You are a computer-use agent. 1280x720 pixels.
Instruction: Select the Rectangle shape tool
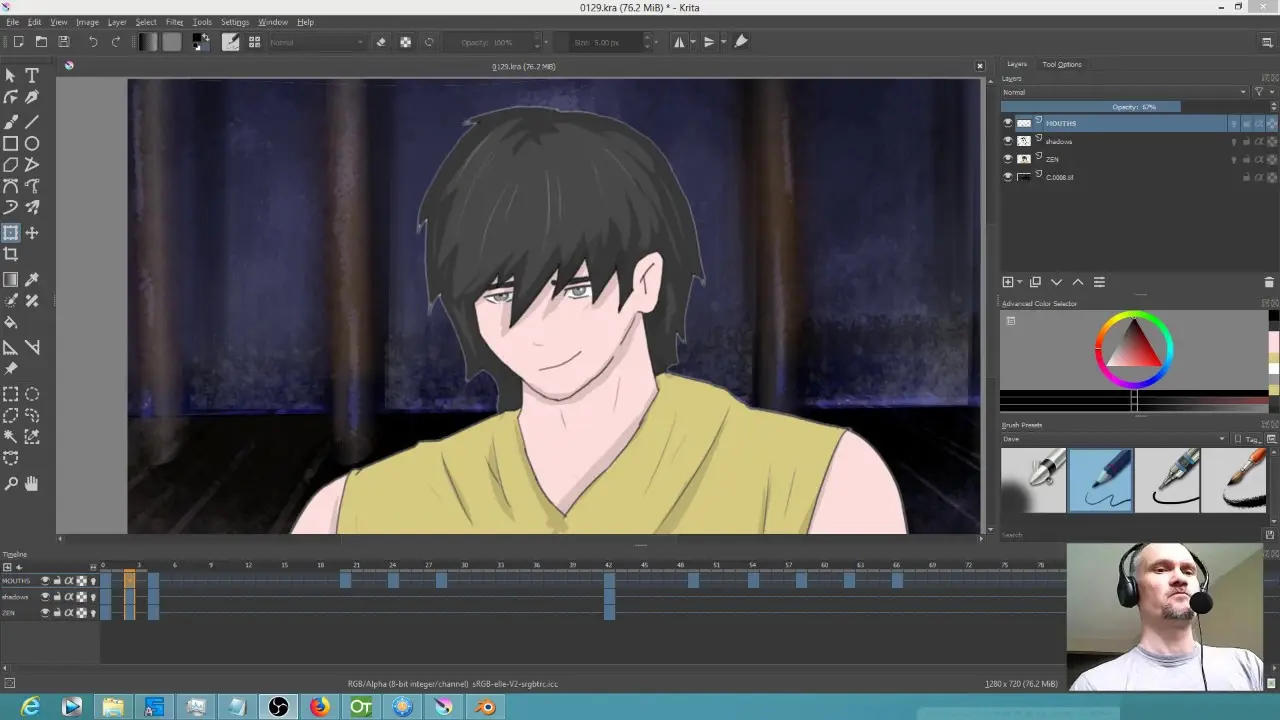[11, 143]
